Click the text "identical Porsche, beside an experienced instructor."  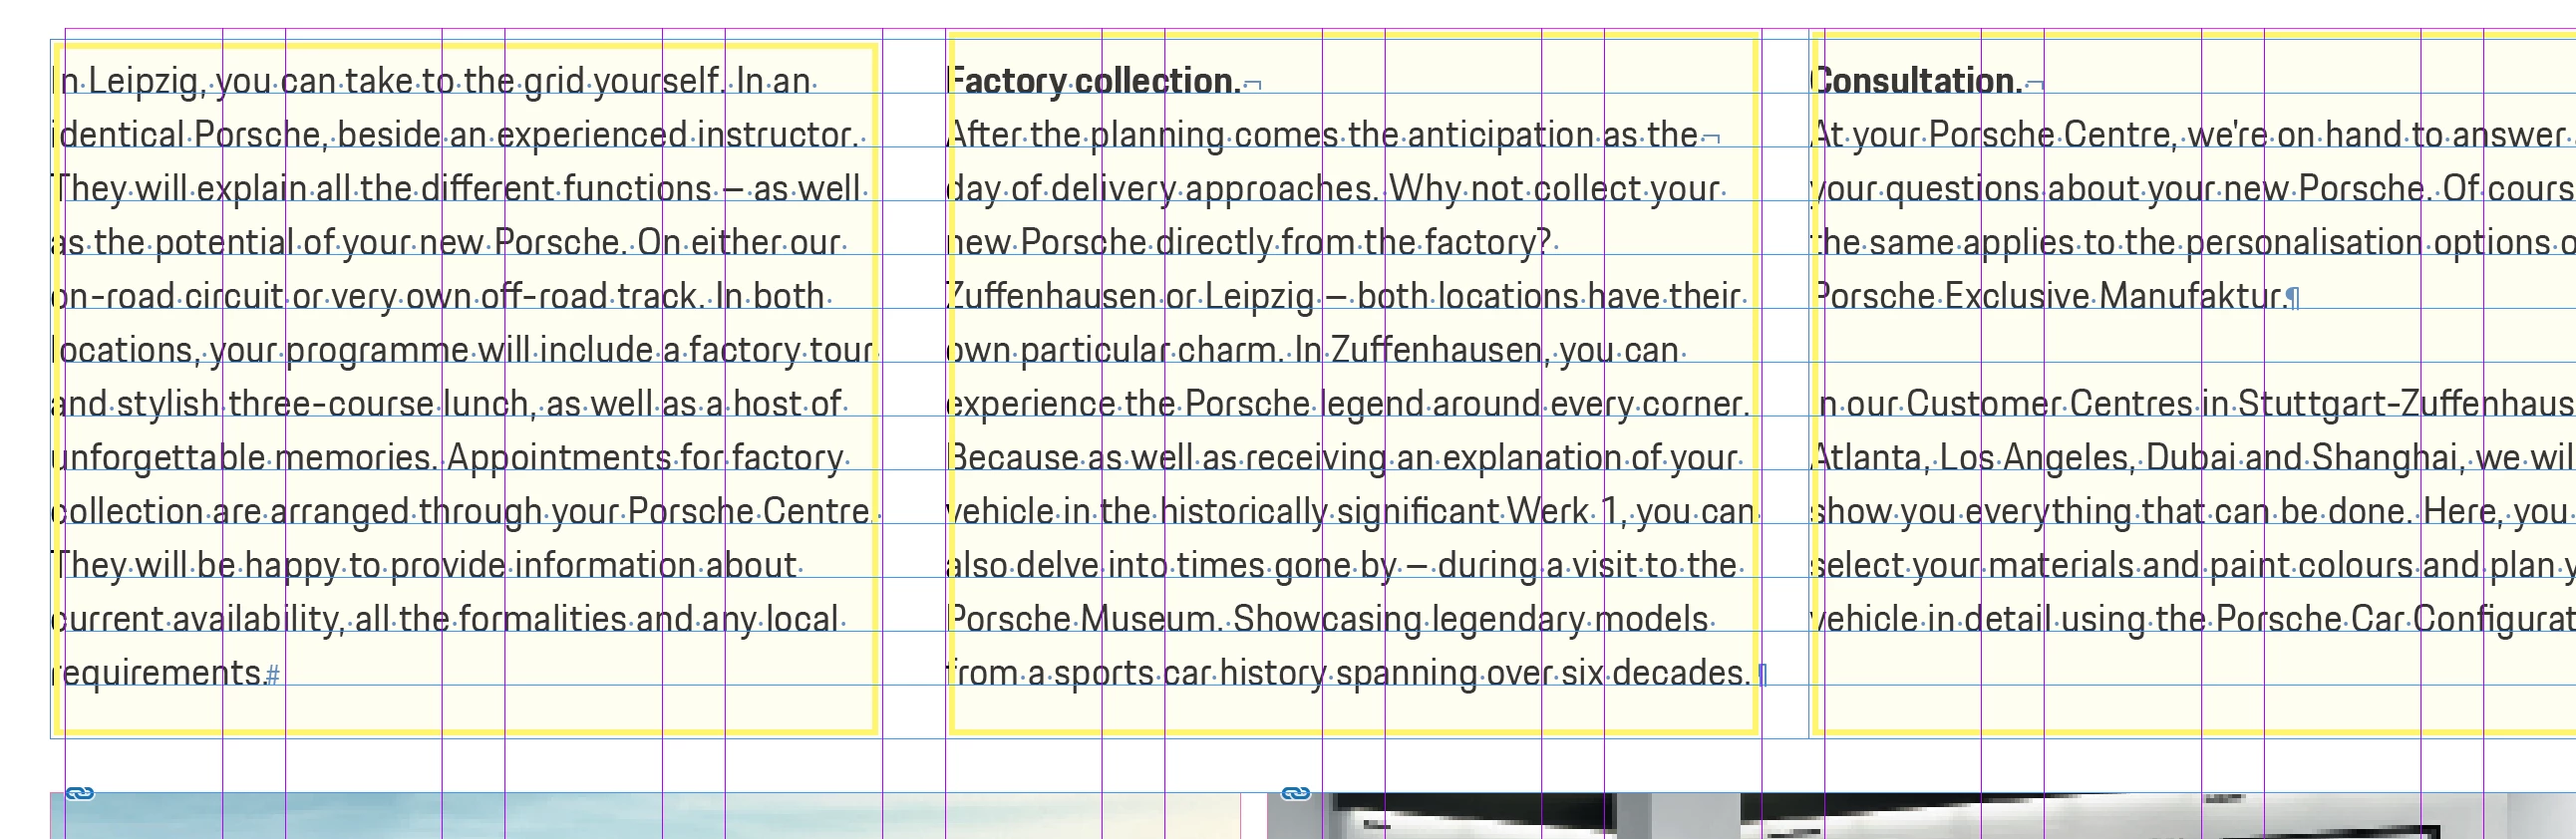[x=455, y=135]
